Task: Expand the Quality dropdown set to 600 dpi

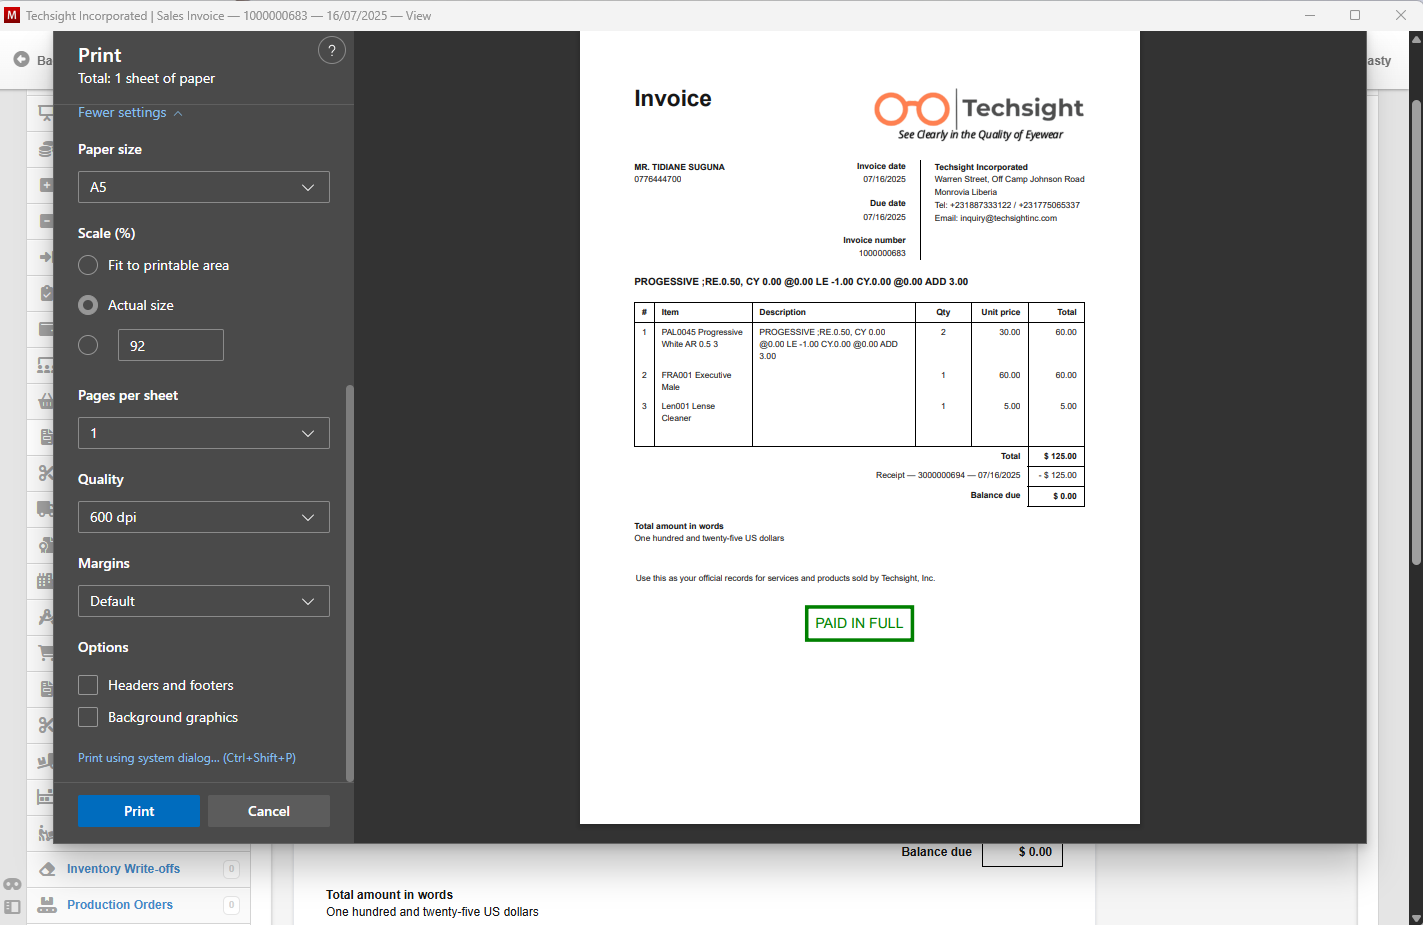Action: 204,517
